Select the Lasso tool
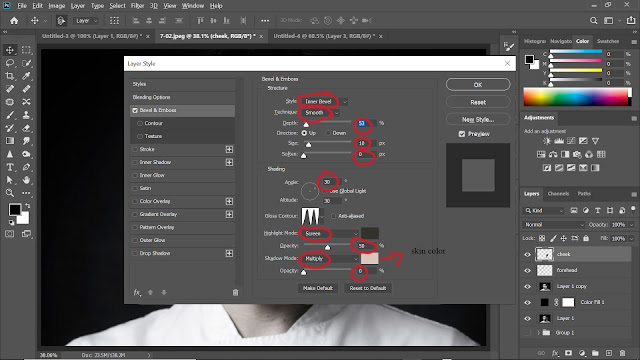The image size is (640, 360). click(10, 63)
